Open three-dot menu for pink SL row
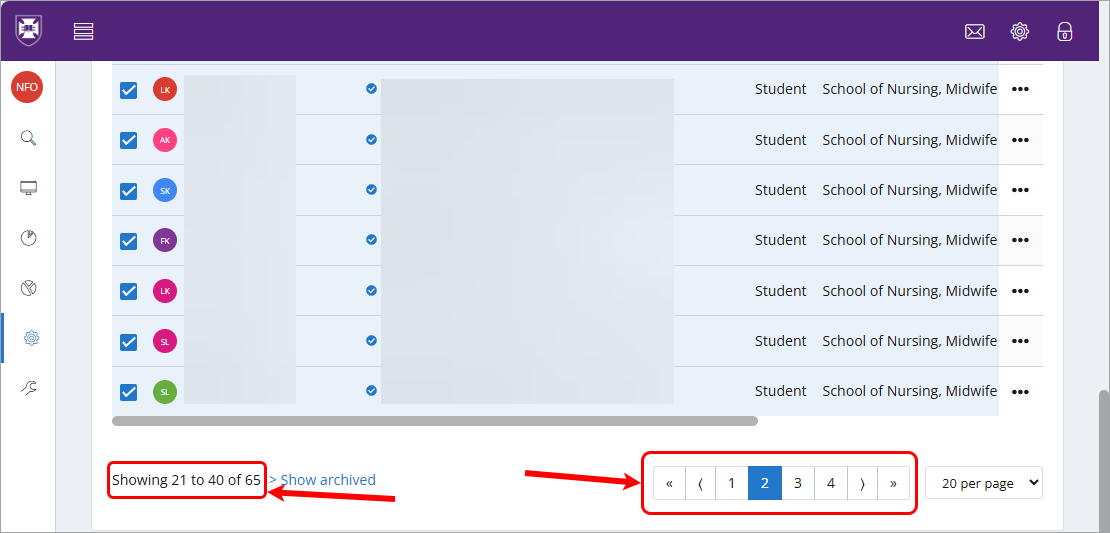1110x533 pixels. 1020,341
